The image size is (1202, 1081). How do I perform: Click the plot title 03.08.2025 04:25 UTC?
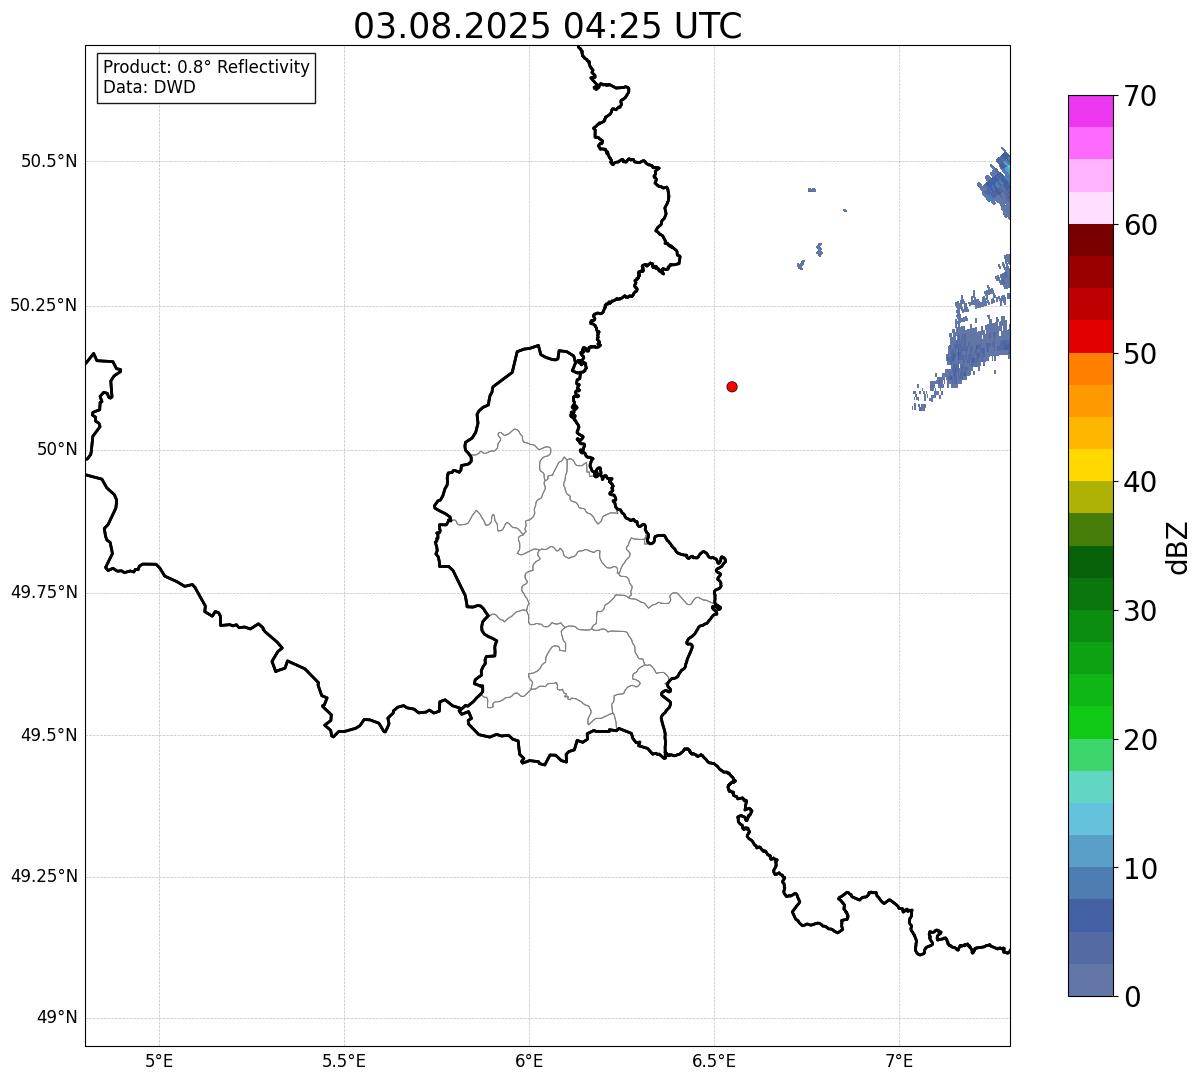pos(548,26)
